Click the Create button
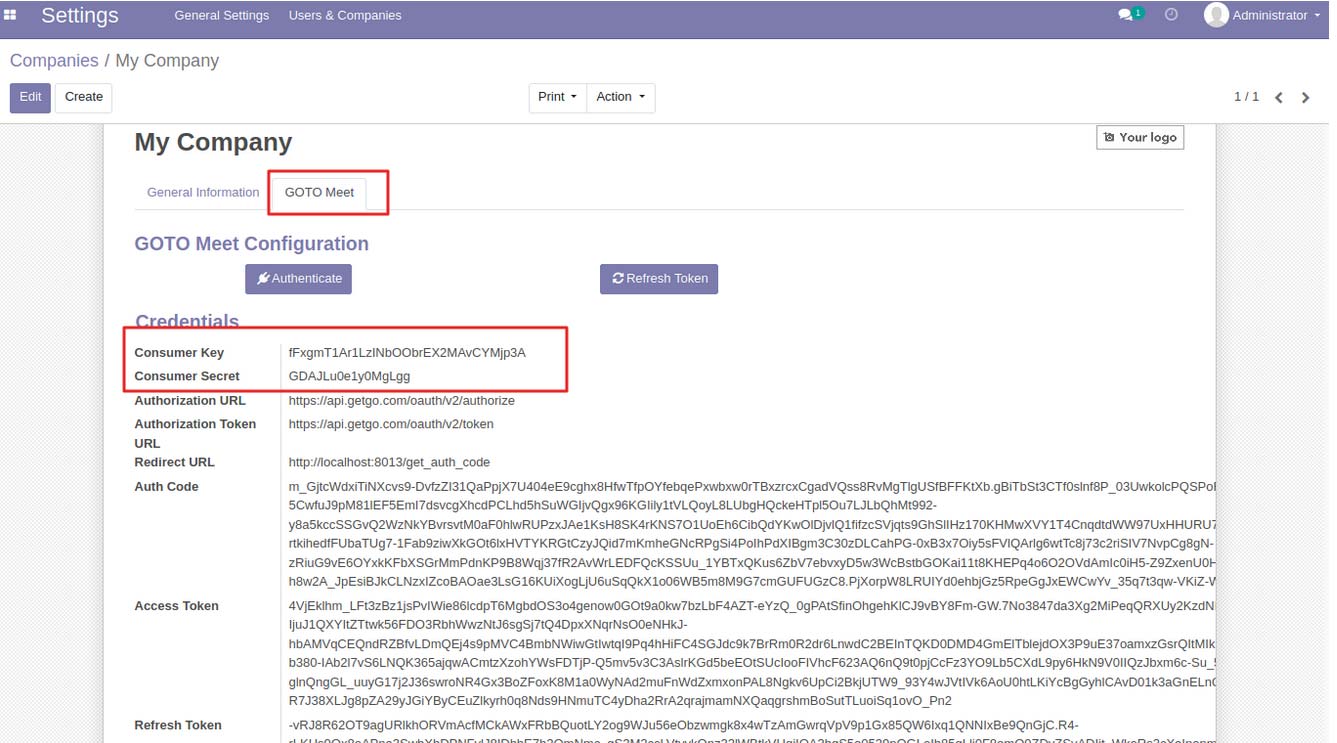Viewport: 1337px width, 743px height. click(84, 97)
